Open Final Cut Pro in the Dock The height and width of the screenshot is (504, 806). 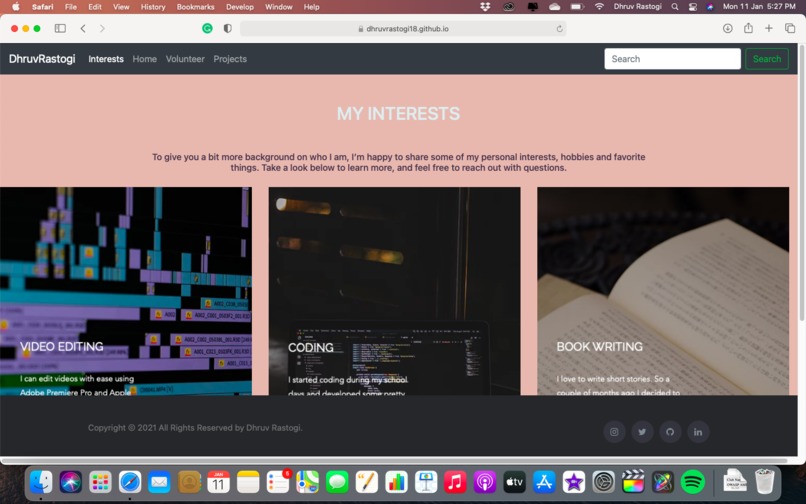(x=633, y=482)
